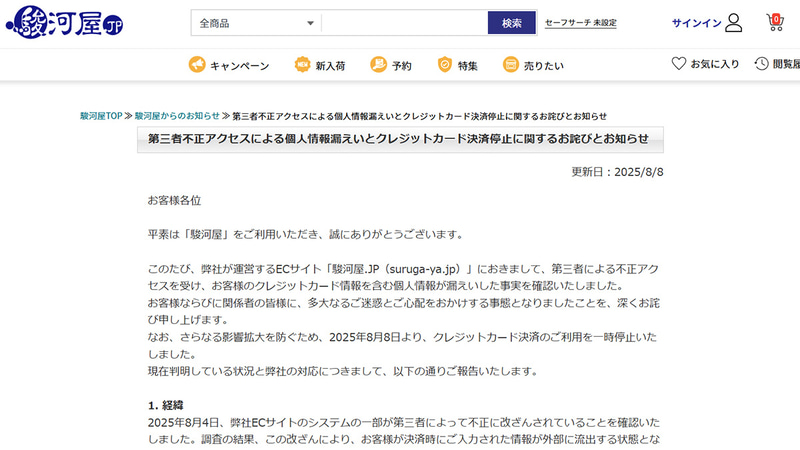Go to 駿河屋TOP breadcrumb link
This screenshot has height=450, width=800.
(101, 116)
